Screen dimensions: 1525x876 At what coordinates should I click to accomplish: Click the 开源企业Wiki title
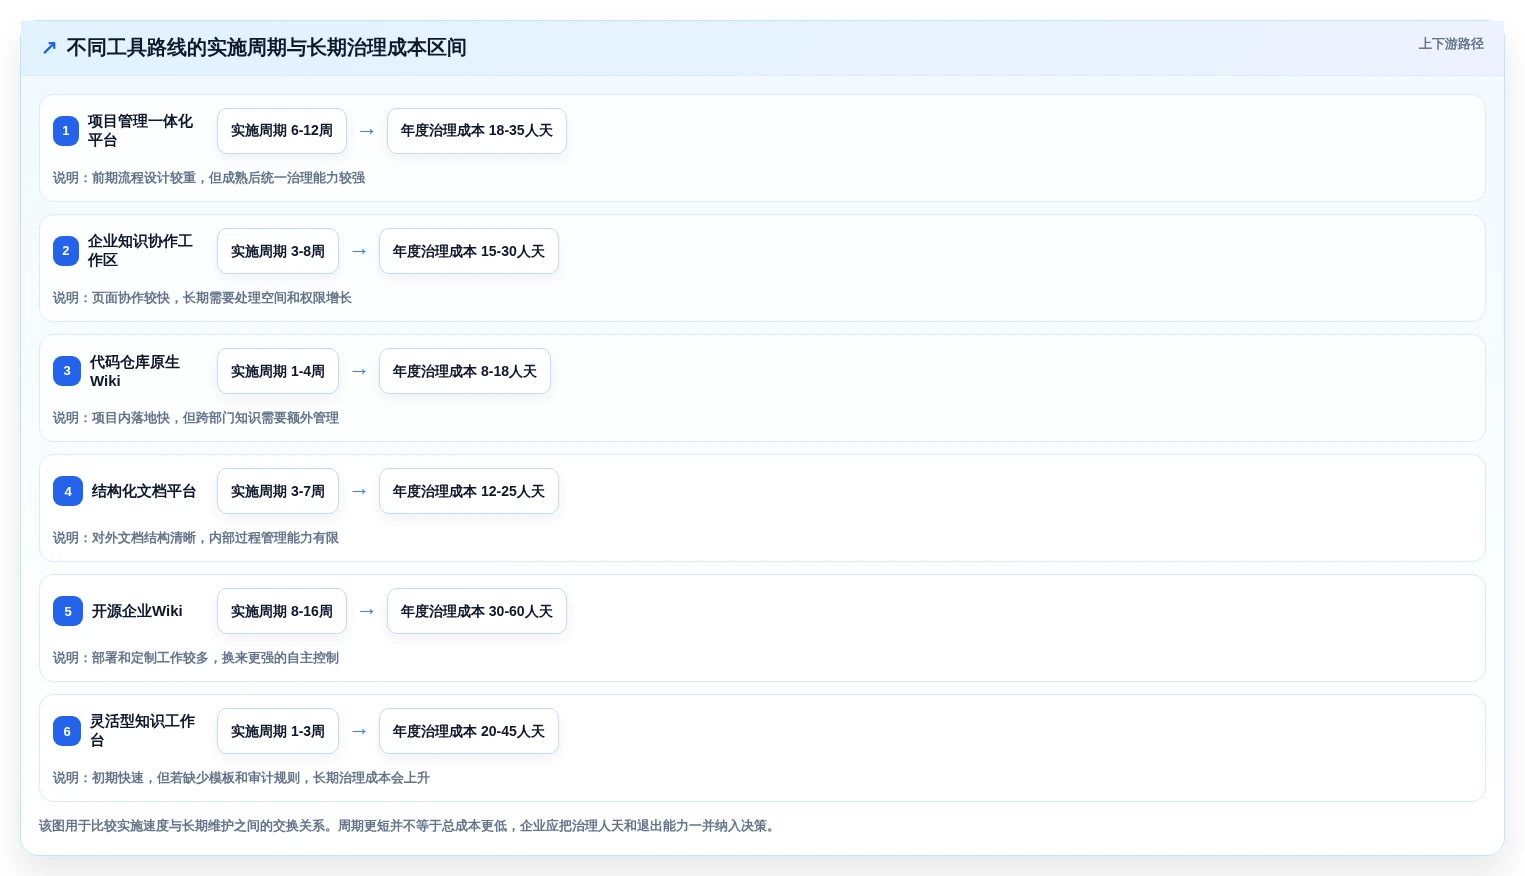pos(137,611)
